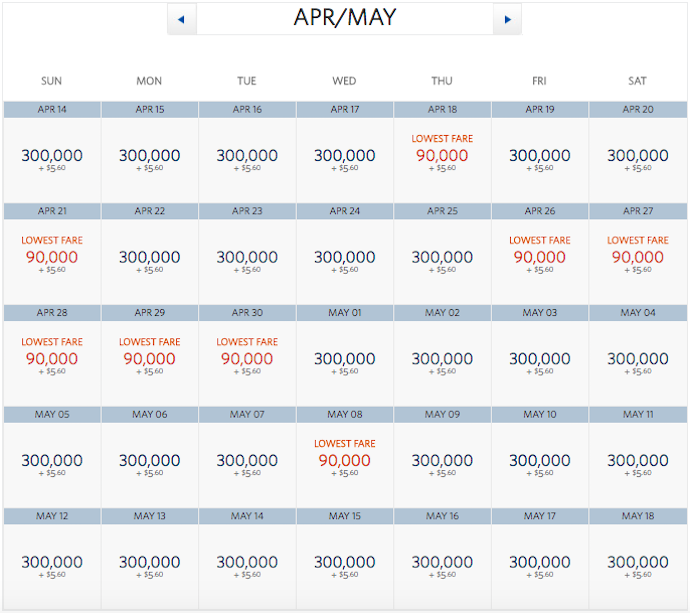The height and width of the screenshot is (613, 690).
Task: Advance to next month with right arrow
Action: point(507,19)
